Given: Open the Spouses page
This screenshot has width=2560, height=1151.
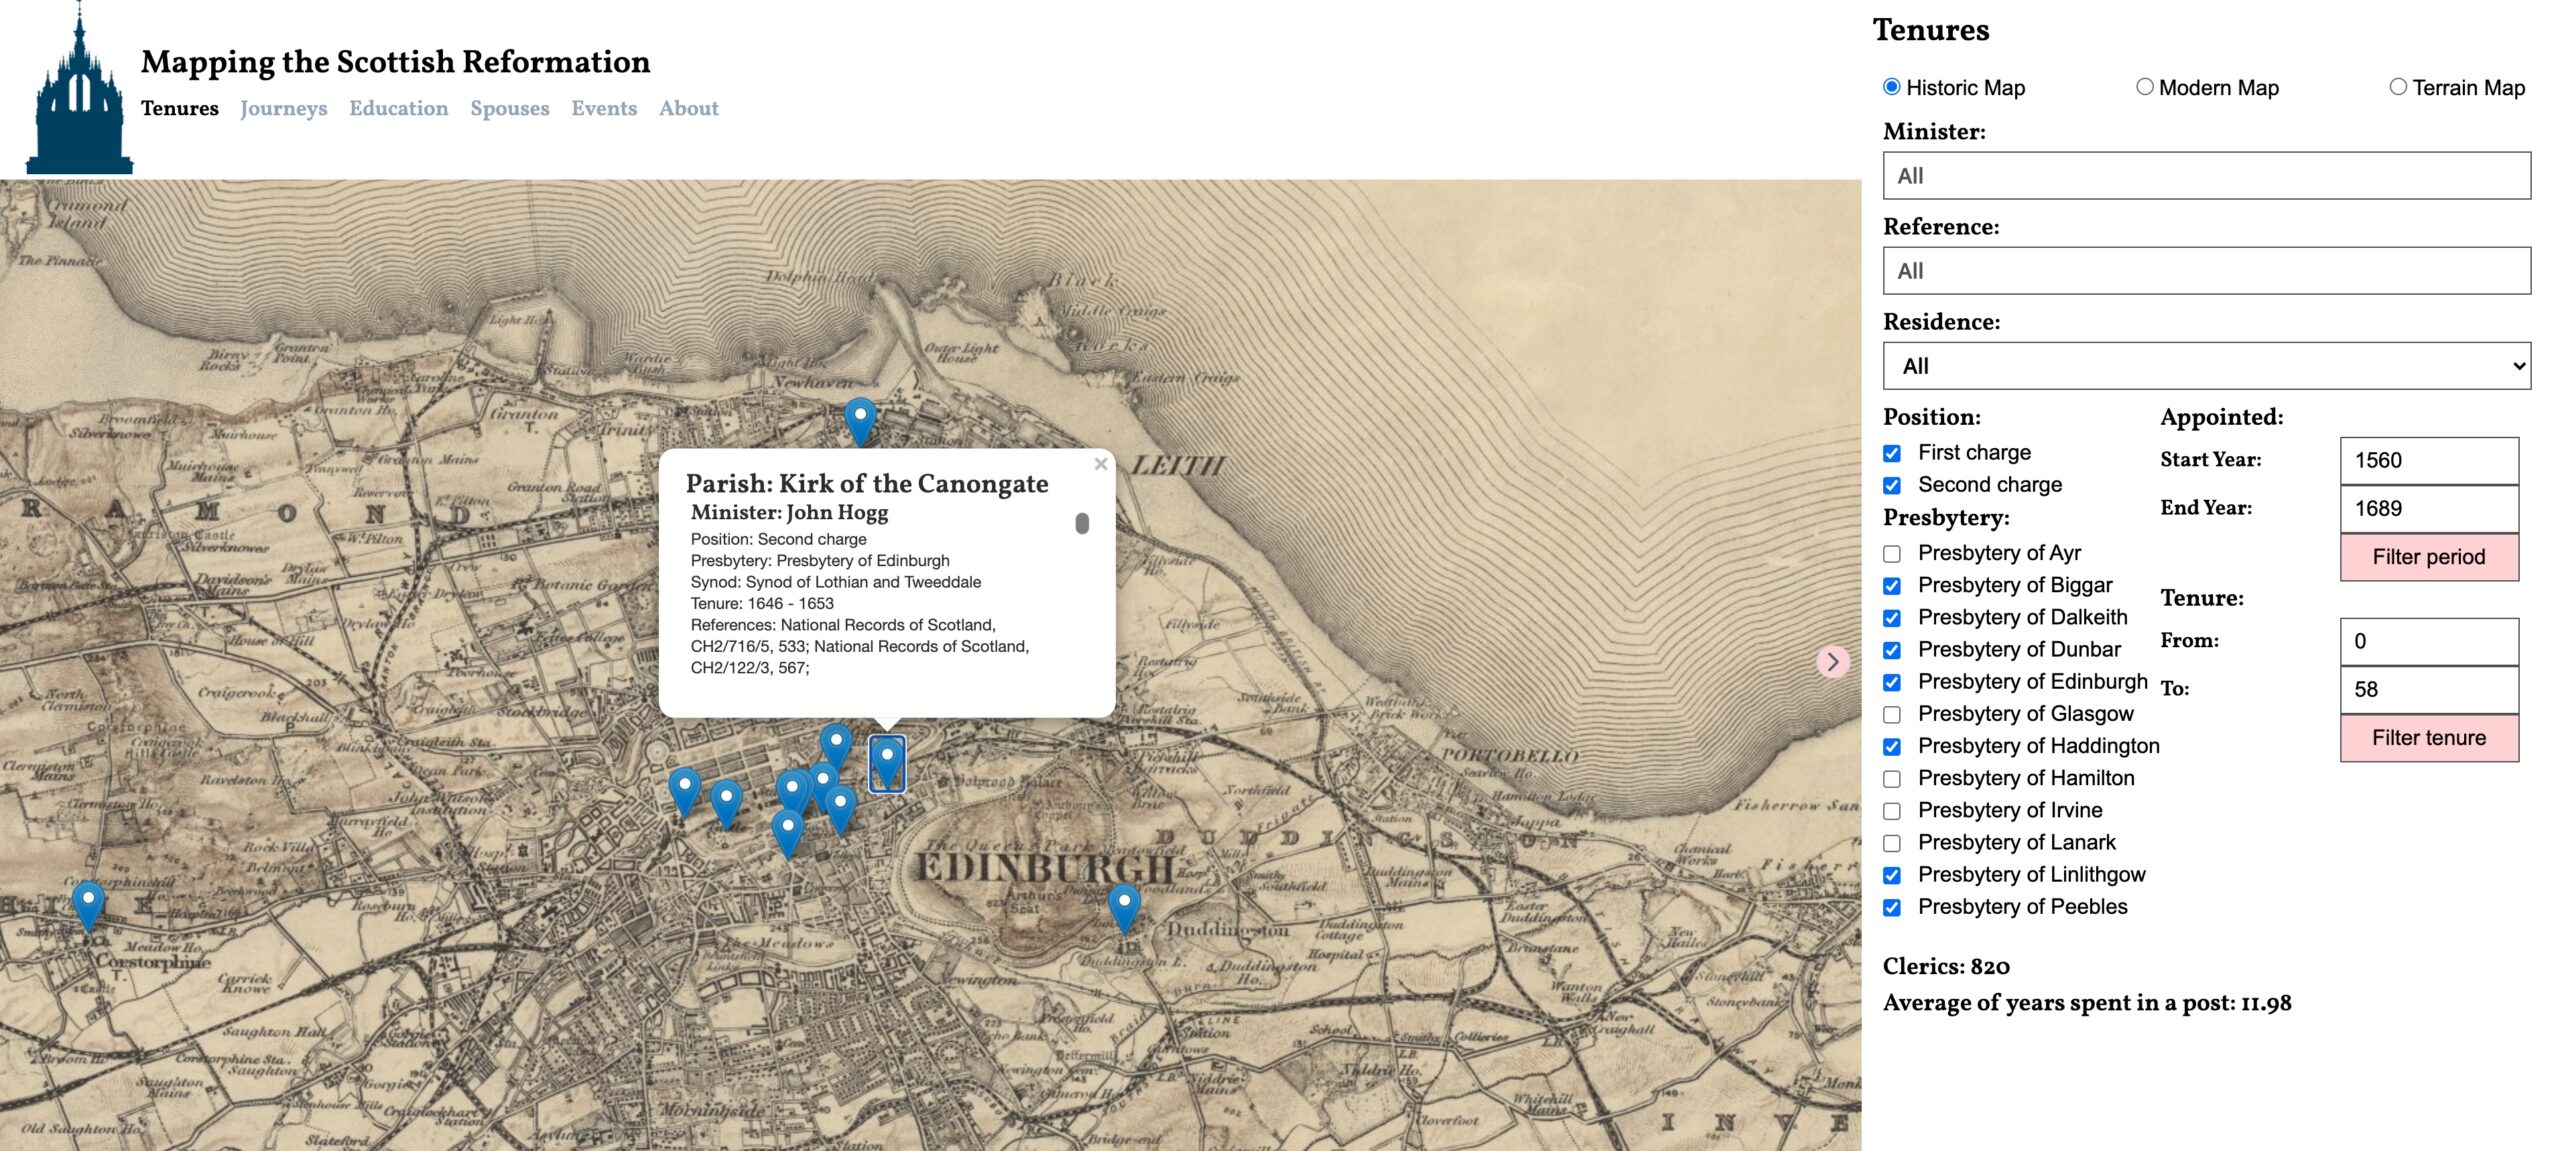Looking at the screenshot, I should 510,108.
